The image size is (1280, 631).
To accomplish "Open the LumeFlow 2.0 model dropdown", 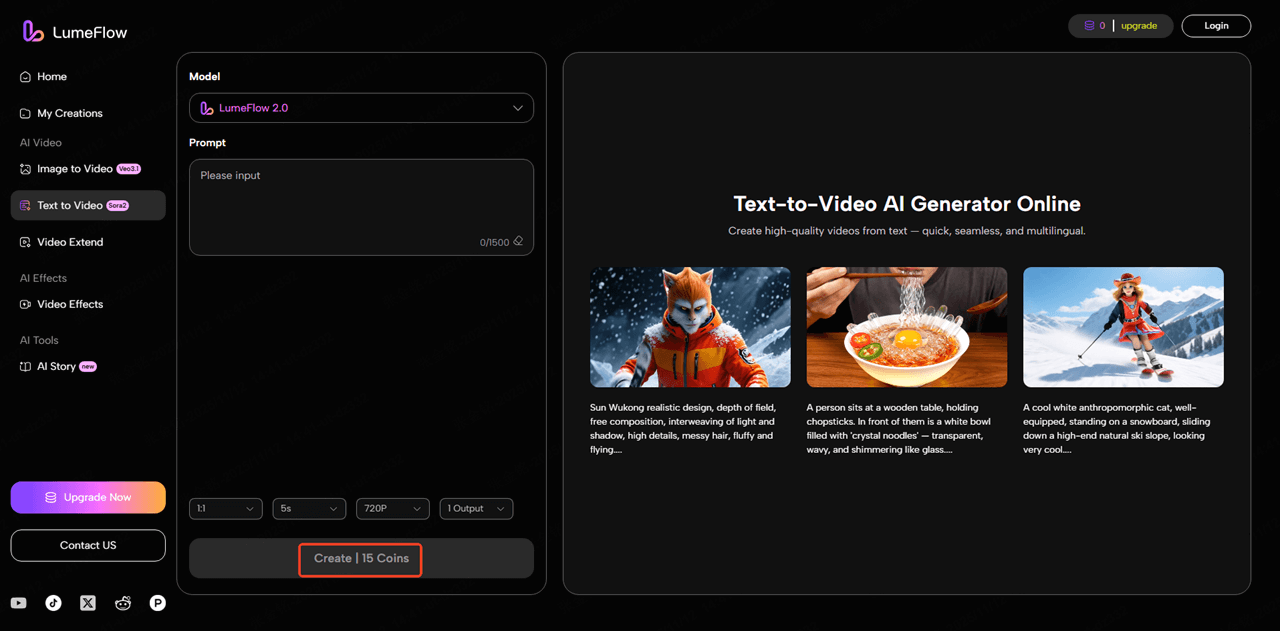I will tap(361, 107).
